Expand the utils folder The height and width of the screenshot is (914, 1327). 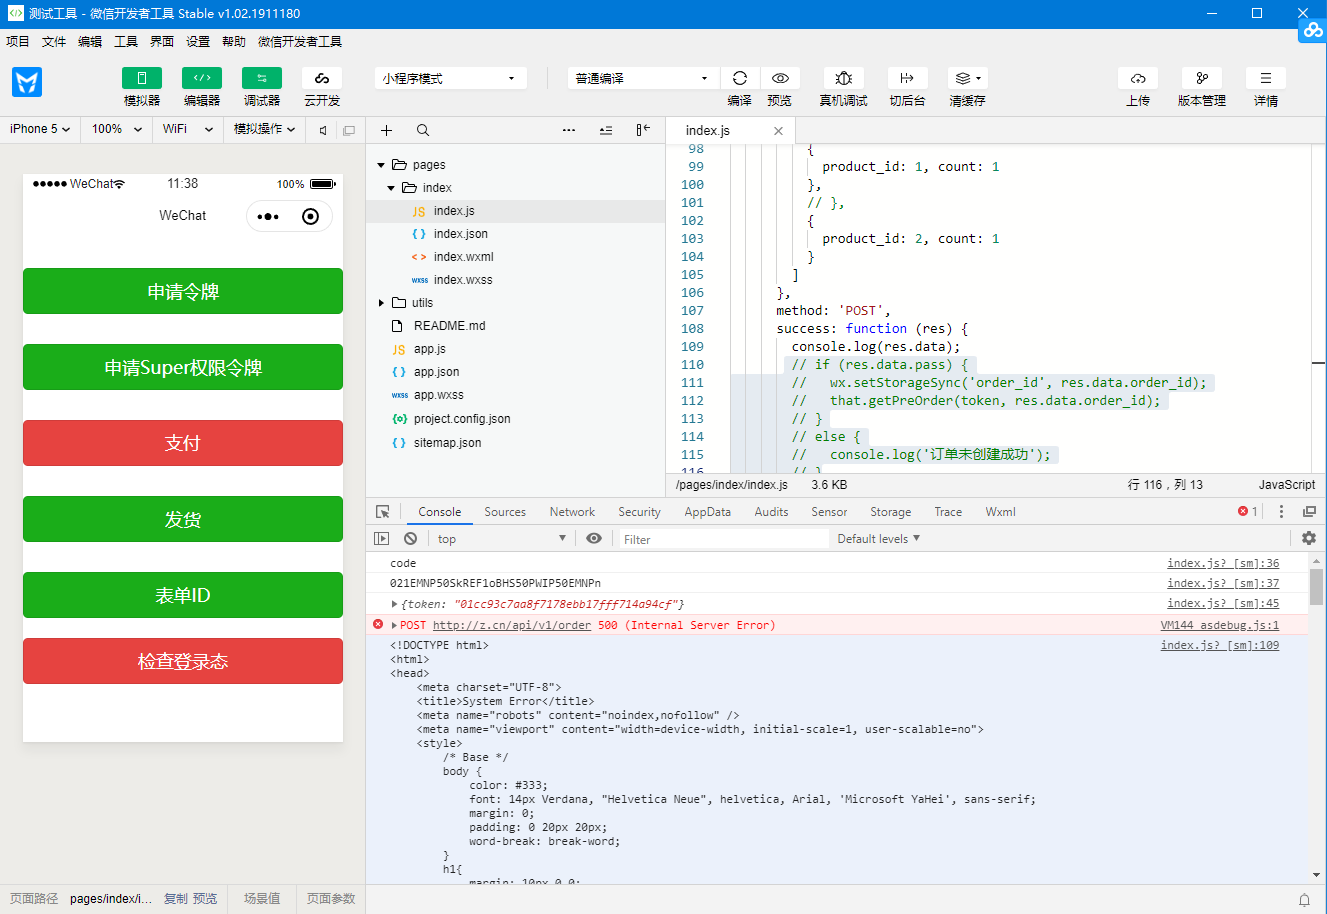coord(381,303)
